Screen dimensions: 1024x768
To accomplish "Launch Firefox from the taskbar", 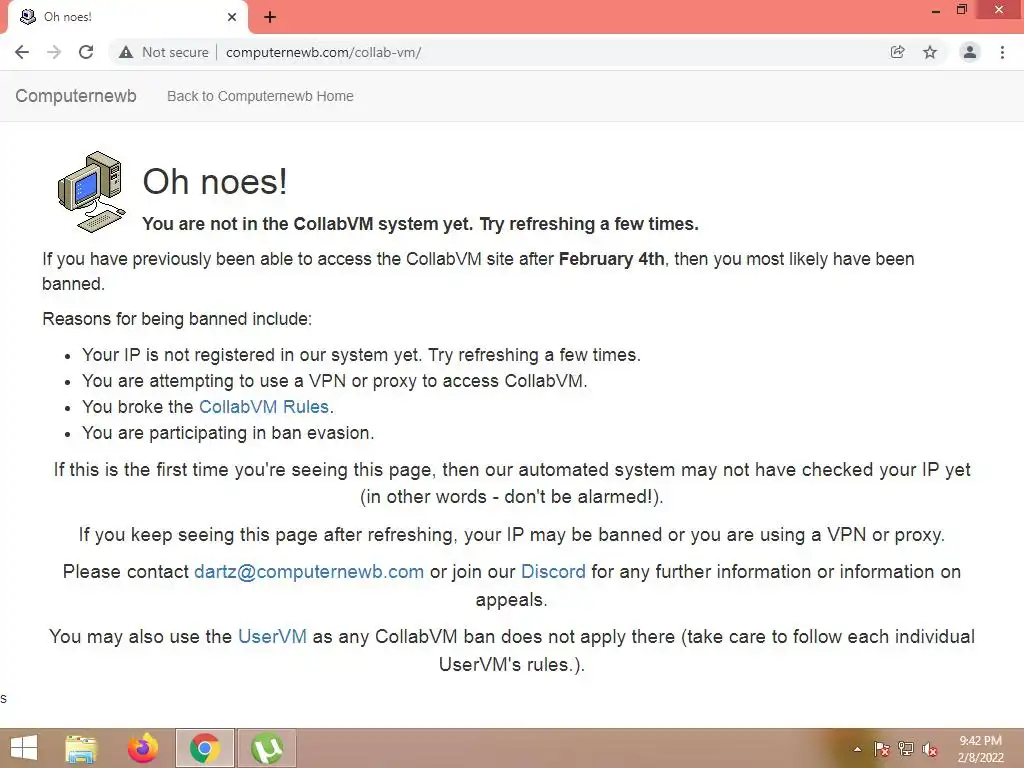I will click(x=143, y=748).
